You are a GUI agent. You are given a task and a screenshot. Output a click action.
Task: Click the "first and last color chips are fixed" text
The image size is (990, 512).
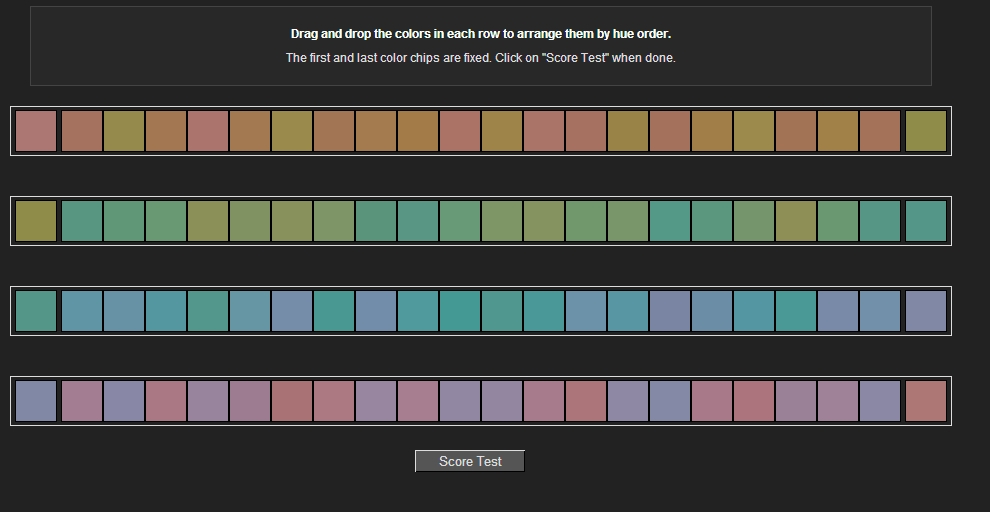pos(481,58)
